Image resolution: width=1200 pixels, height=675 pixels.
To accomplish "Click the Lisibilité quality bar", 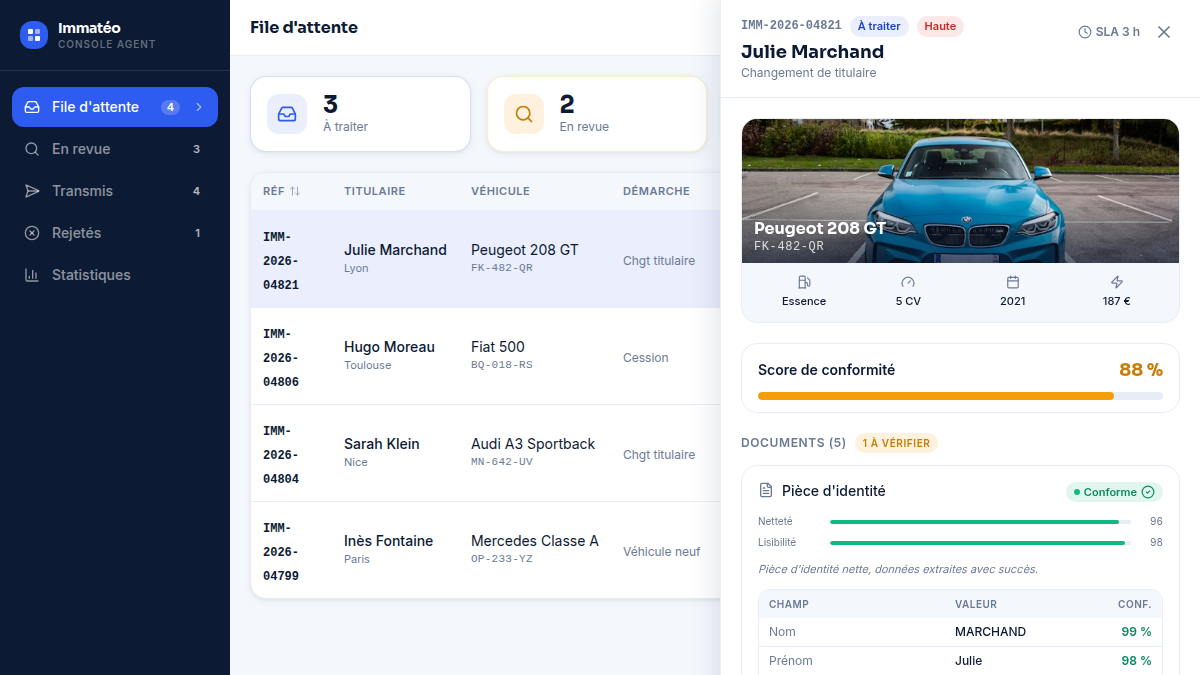I will pyautogui.click(x=980, y=543).
